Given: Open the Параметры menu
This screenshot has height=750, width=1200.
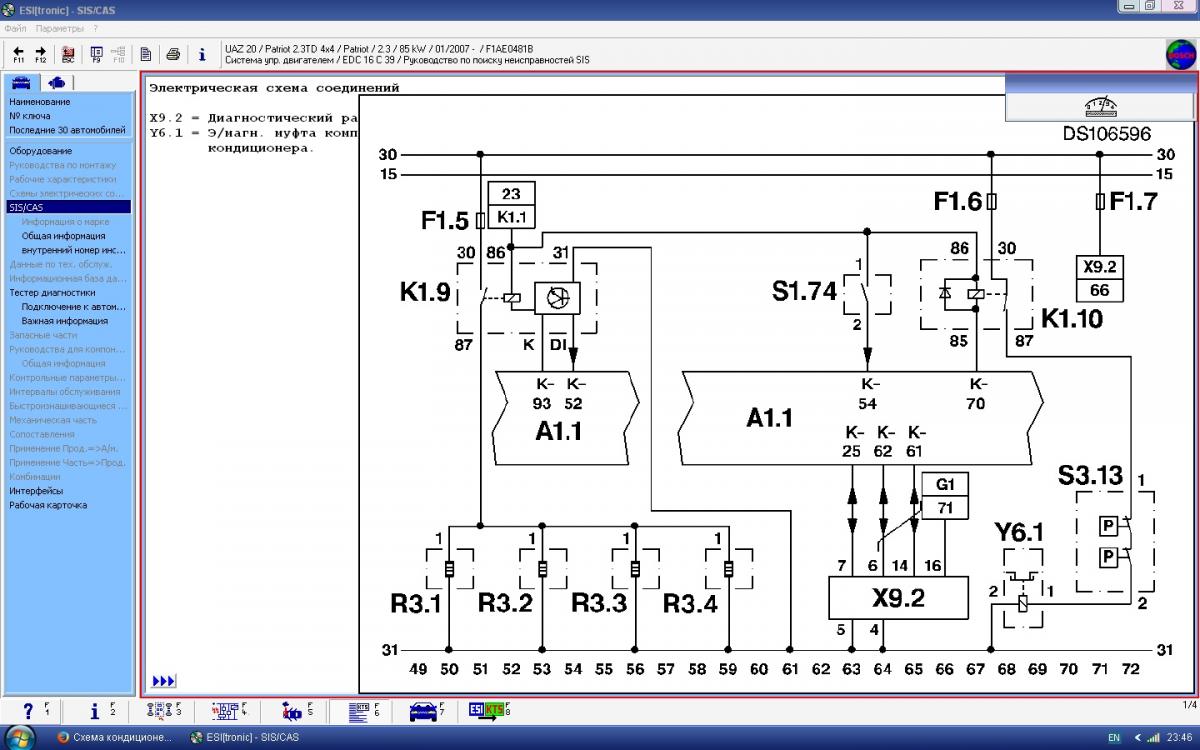Looking at the screenshot, I should tap(60, 28).
